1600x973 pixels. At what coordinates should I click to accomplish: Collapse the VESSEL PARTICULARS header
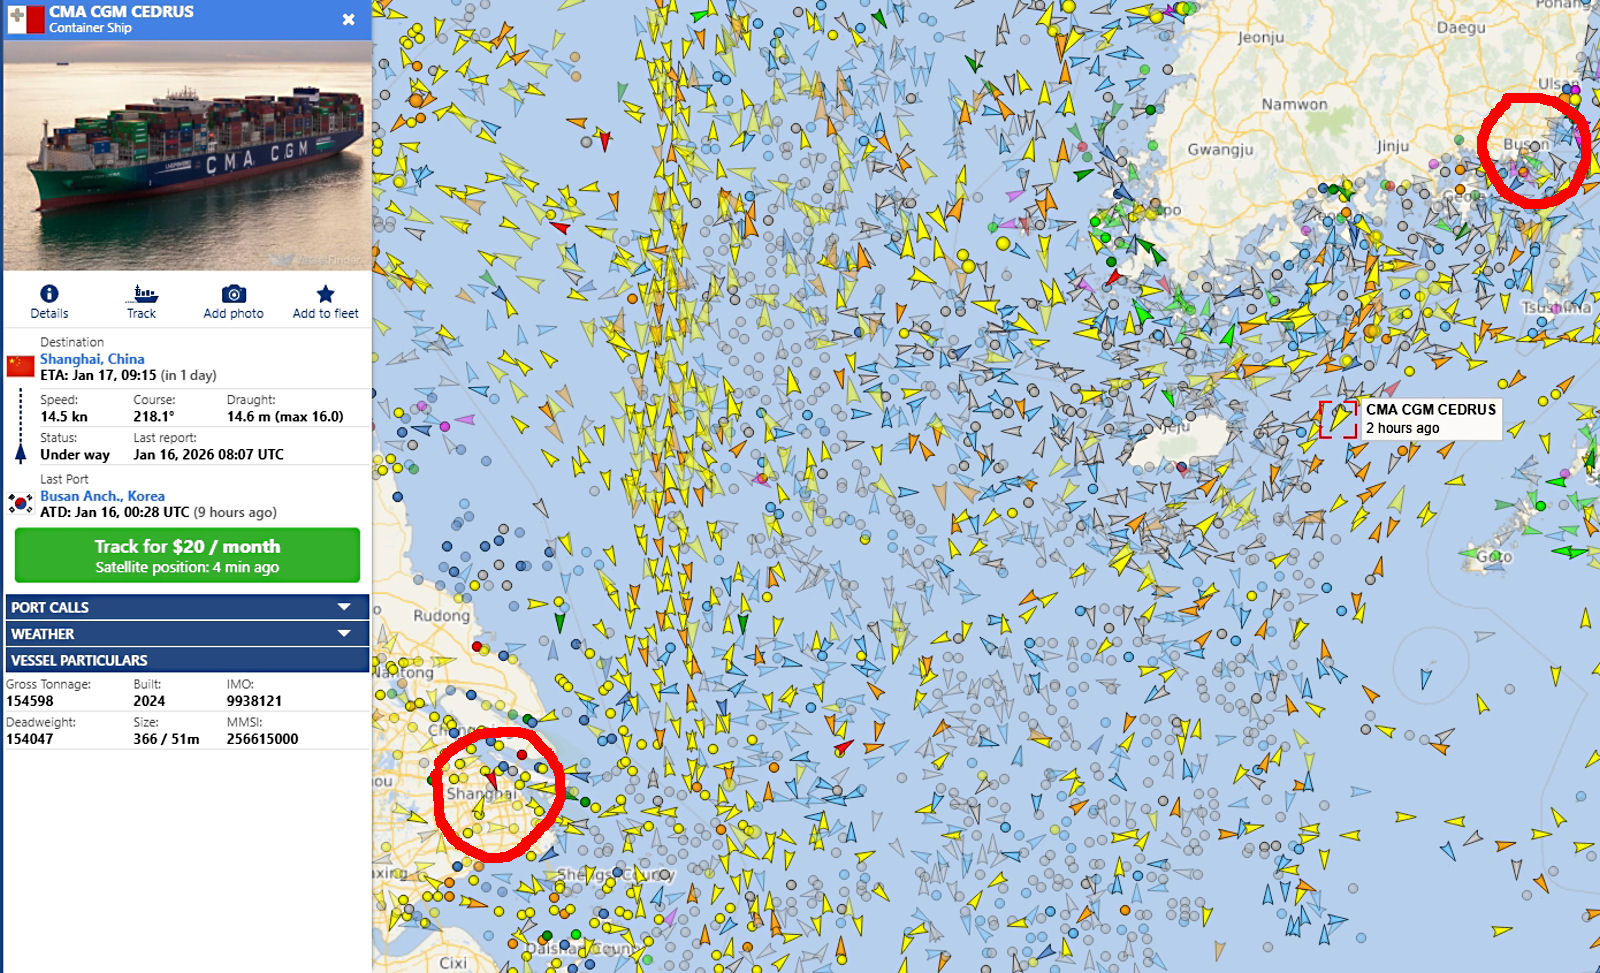pyautogui.click(x=187, y=660)
